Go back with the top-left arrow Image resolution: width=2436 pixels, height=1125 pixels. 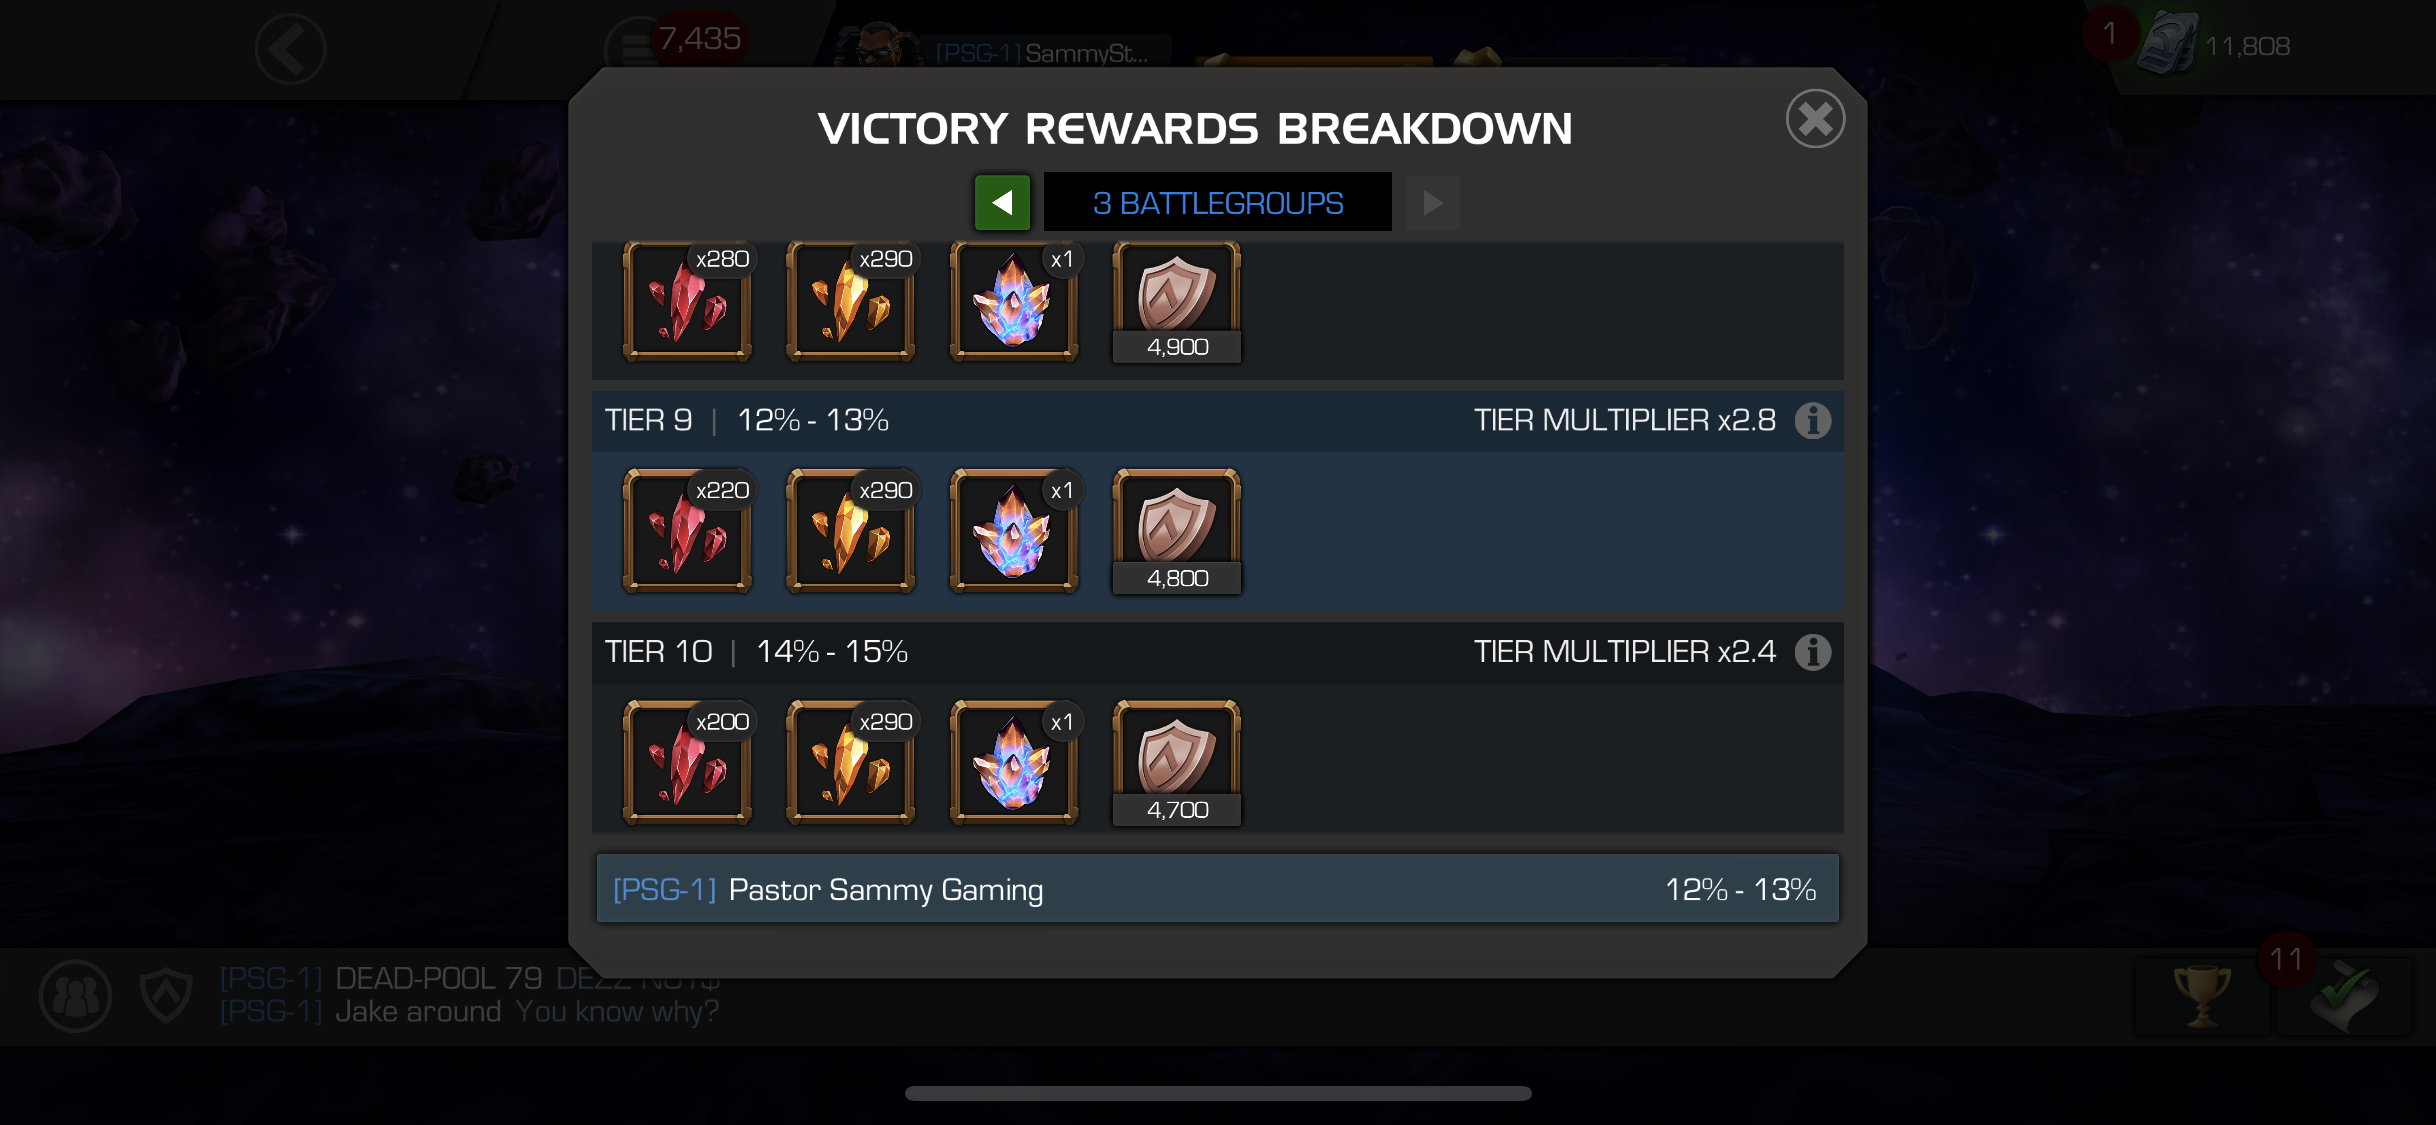[x=290, y=49]
